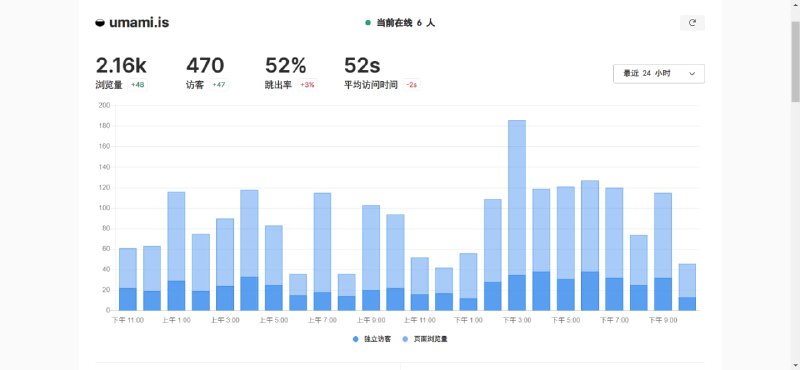800x370 pixels.
Task: Click the umami.is site title
Action: tap(139, 23)
